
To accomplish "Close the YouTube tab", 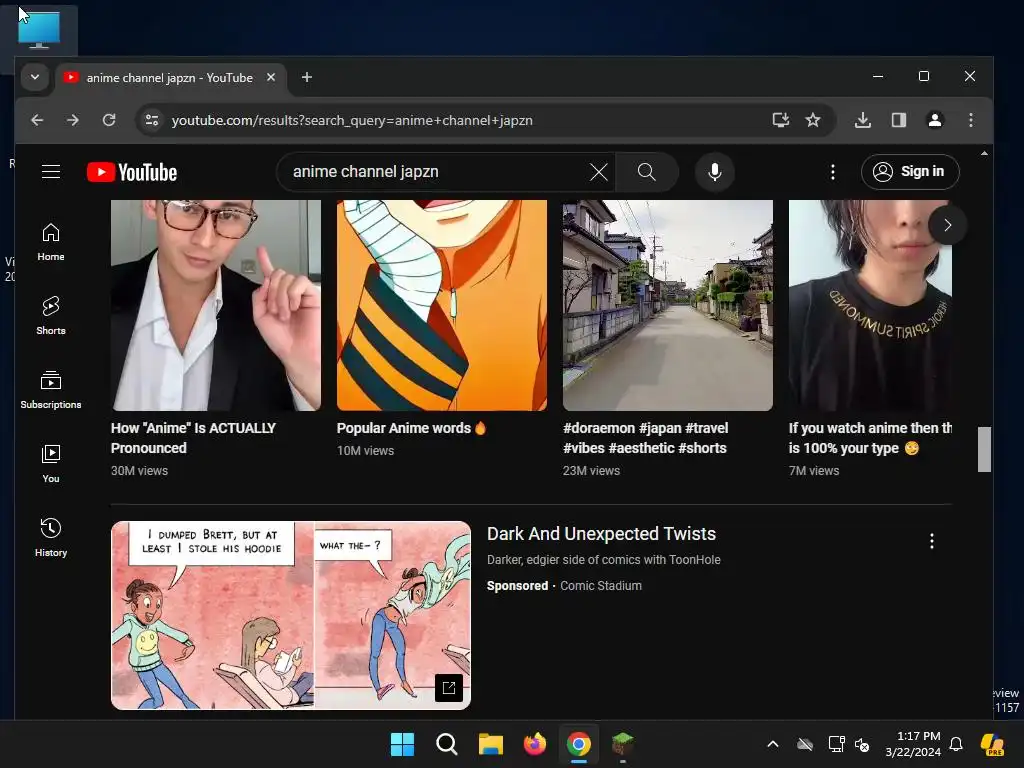I will [x=271, y=77].
